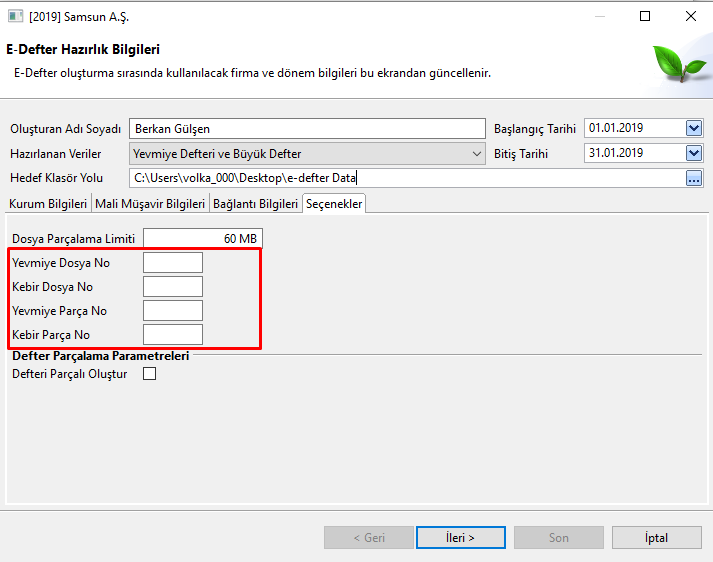Click the Hedef Klasör Yolu path field
This screenshot has width=713, height=562.
coord(405,178)
